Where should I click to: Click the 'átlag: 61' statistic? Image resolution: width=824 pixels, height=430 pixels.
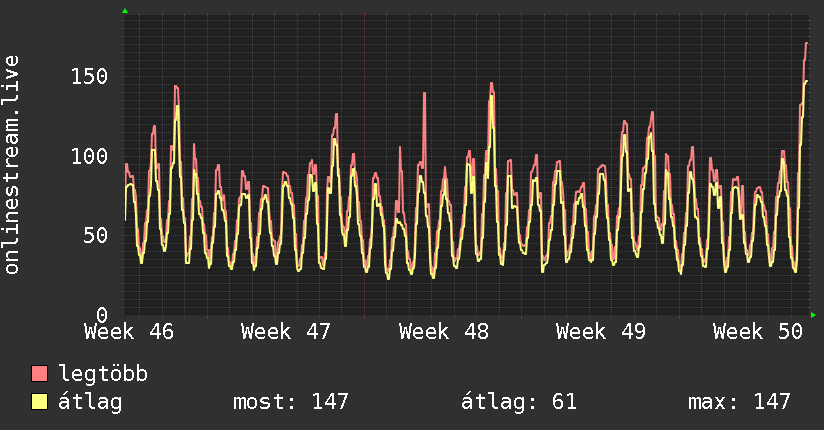(518, 402)
